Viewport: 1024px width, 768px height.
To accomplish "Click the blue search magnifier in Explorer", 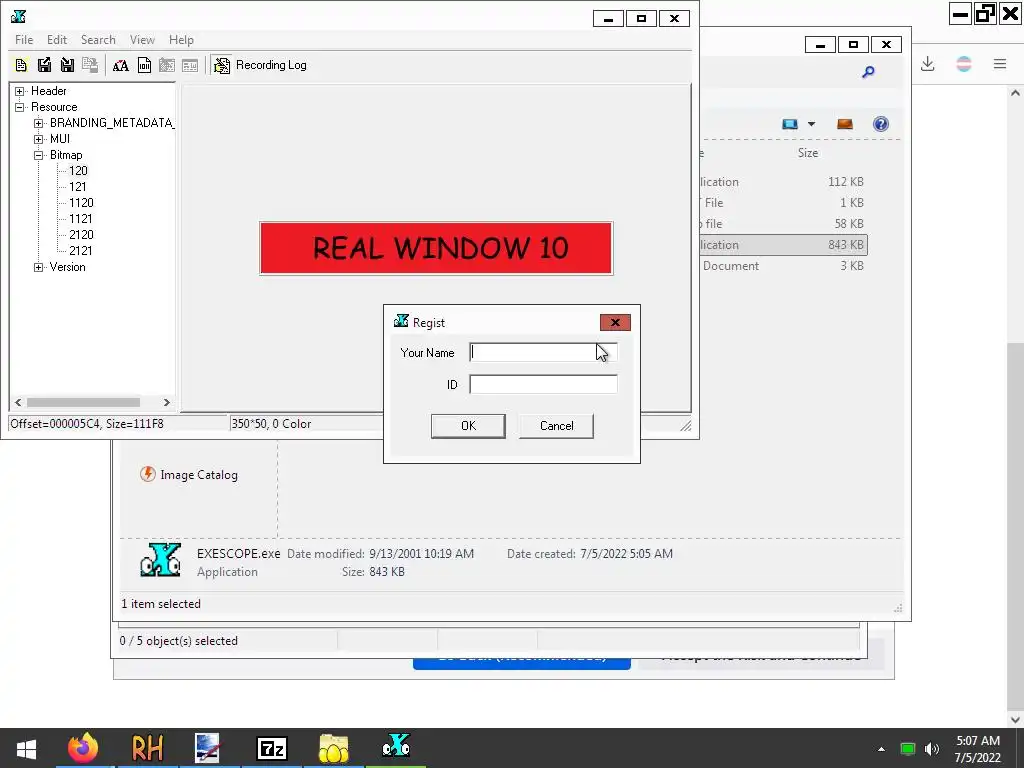I will point(868,72).
